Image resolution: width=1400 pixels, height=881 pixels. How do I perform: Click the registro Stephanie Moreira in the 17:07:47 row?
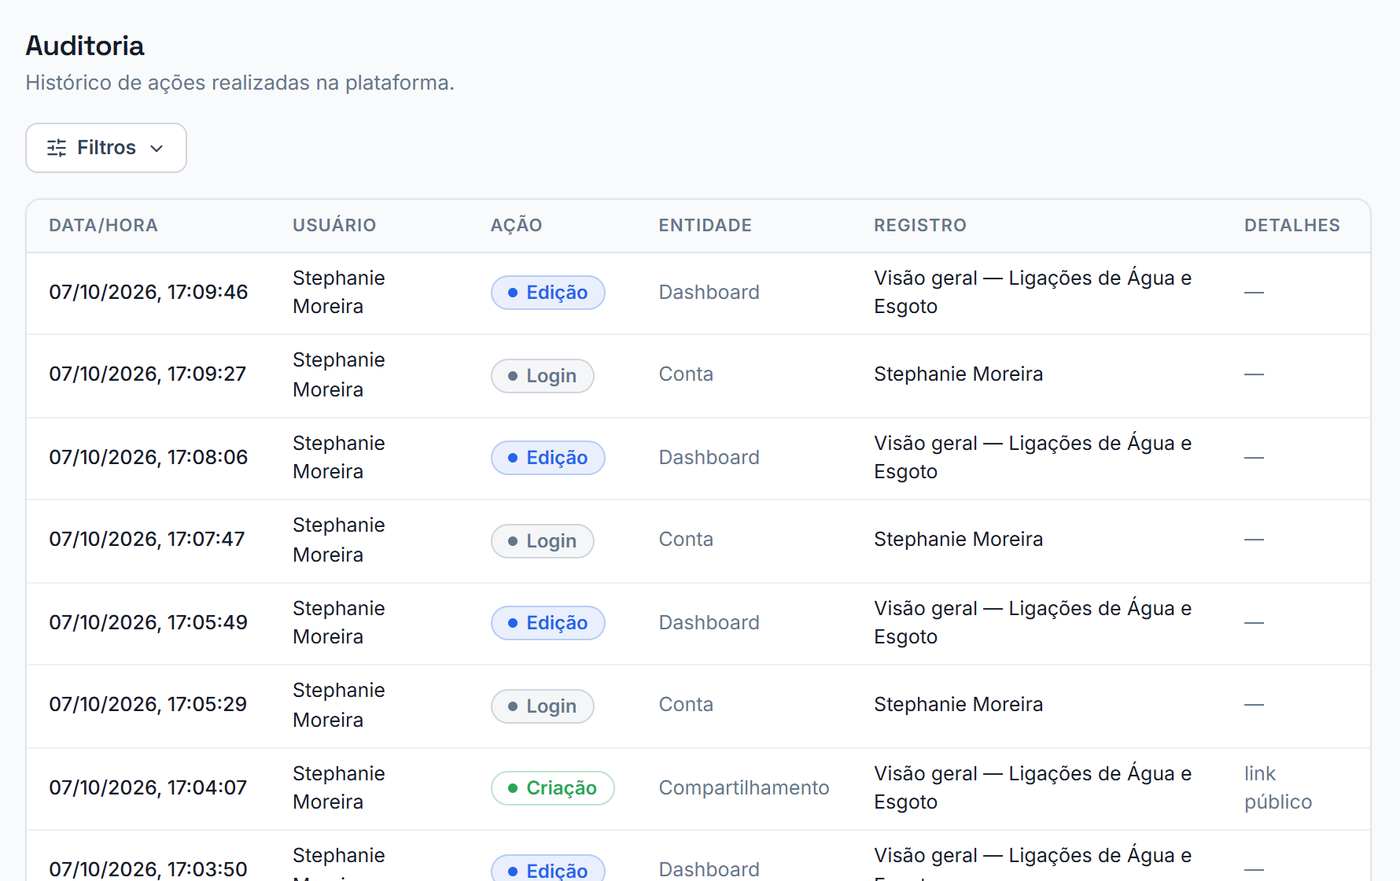958,539
